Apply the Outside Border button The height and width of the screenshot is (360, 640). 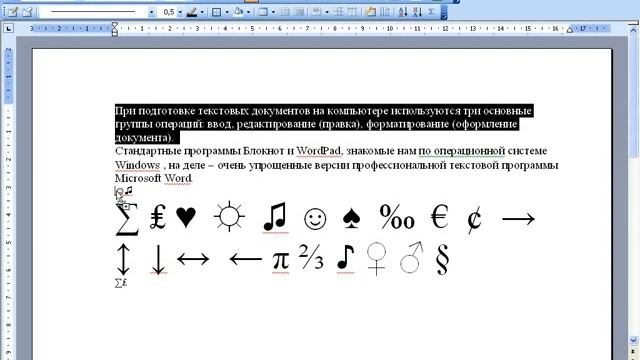(216, 12)
